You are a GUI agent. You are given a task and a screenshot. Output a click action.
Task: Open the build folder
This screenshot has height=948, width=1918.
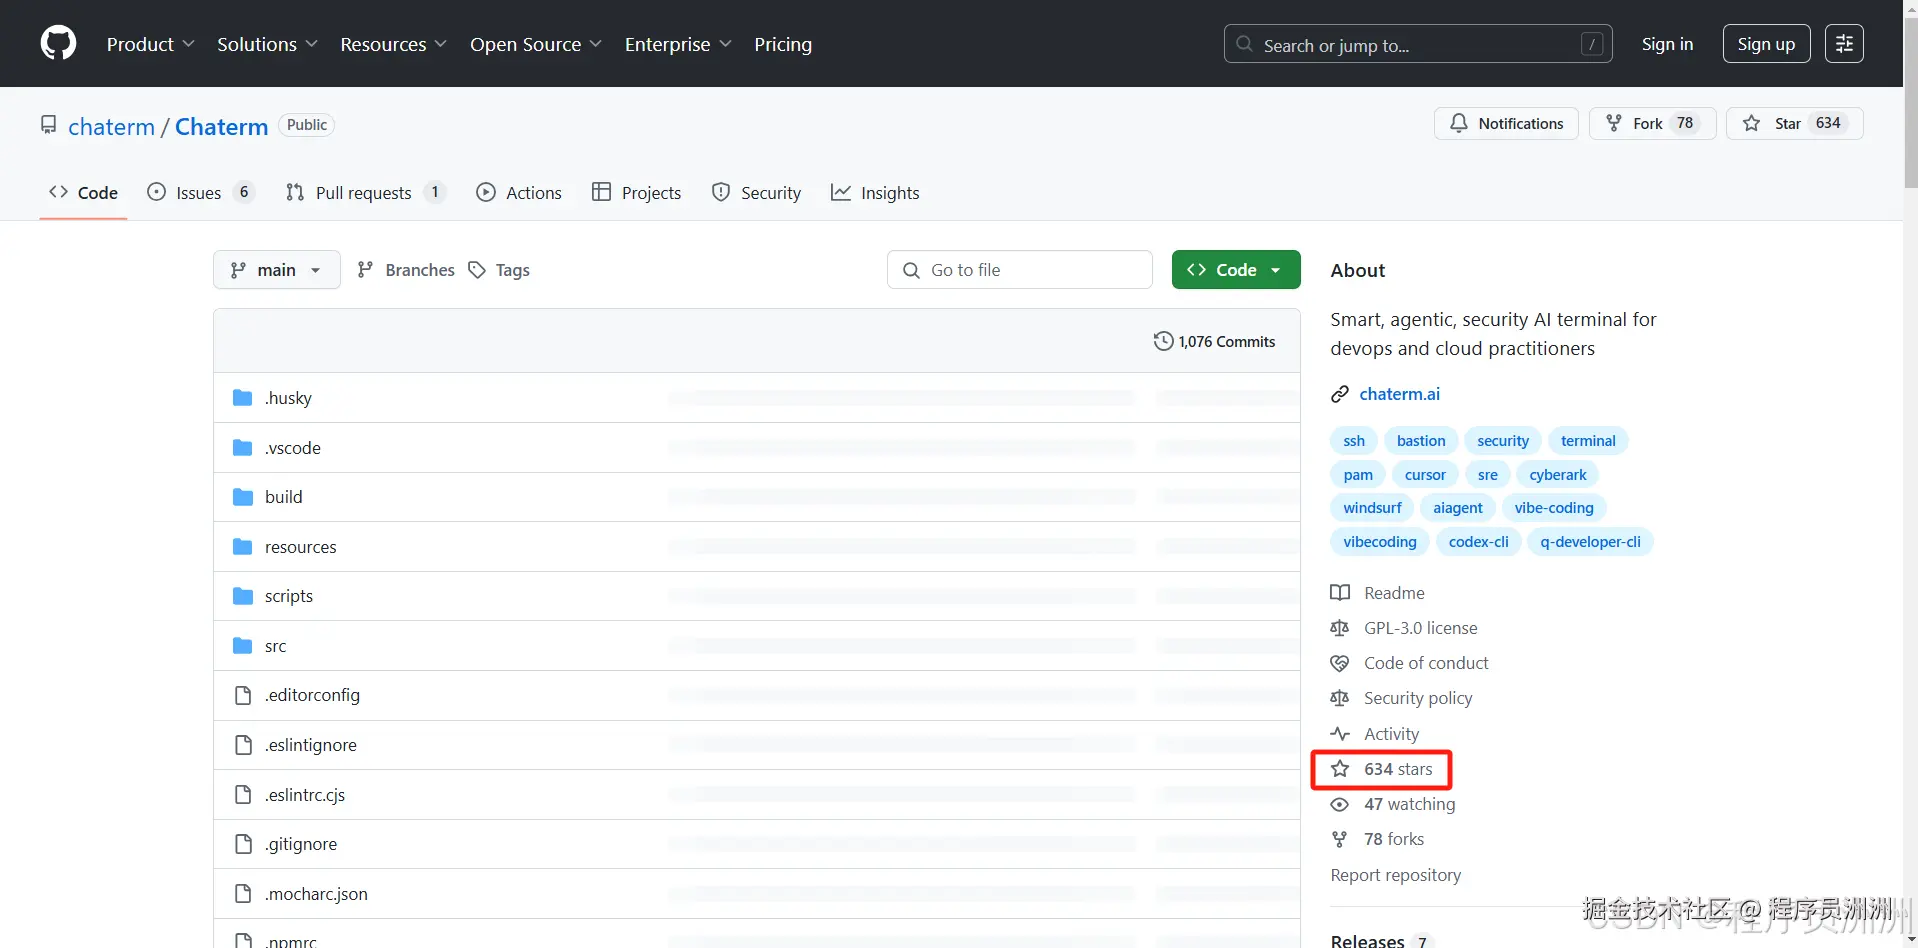[x=283, y=497]
